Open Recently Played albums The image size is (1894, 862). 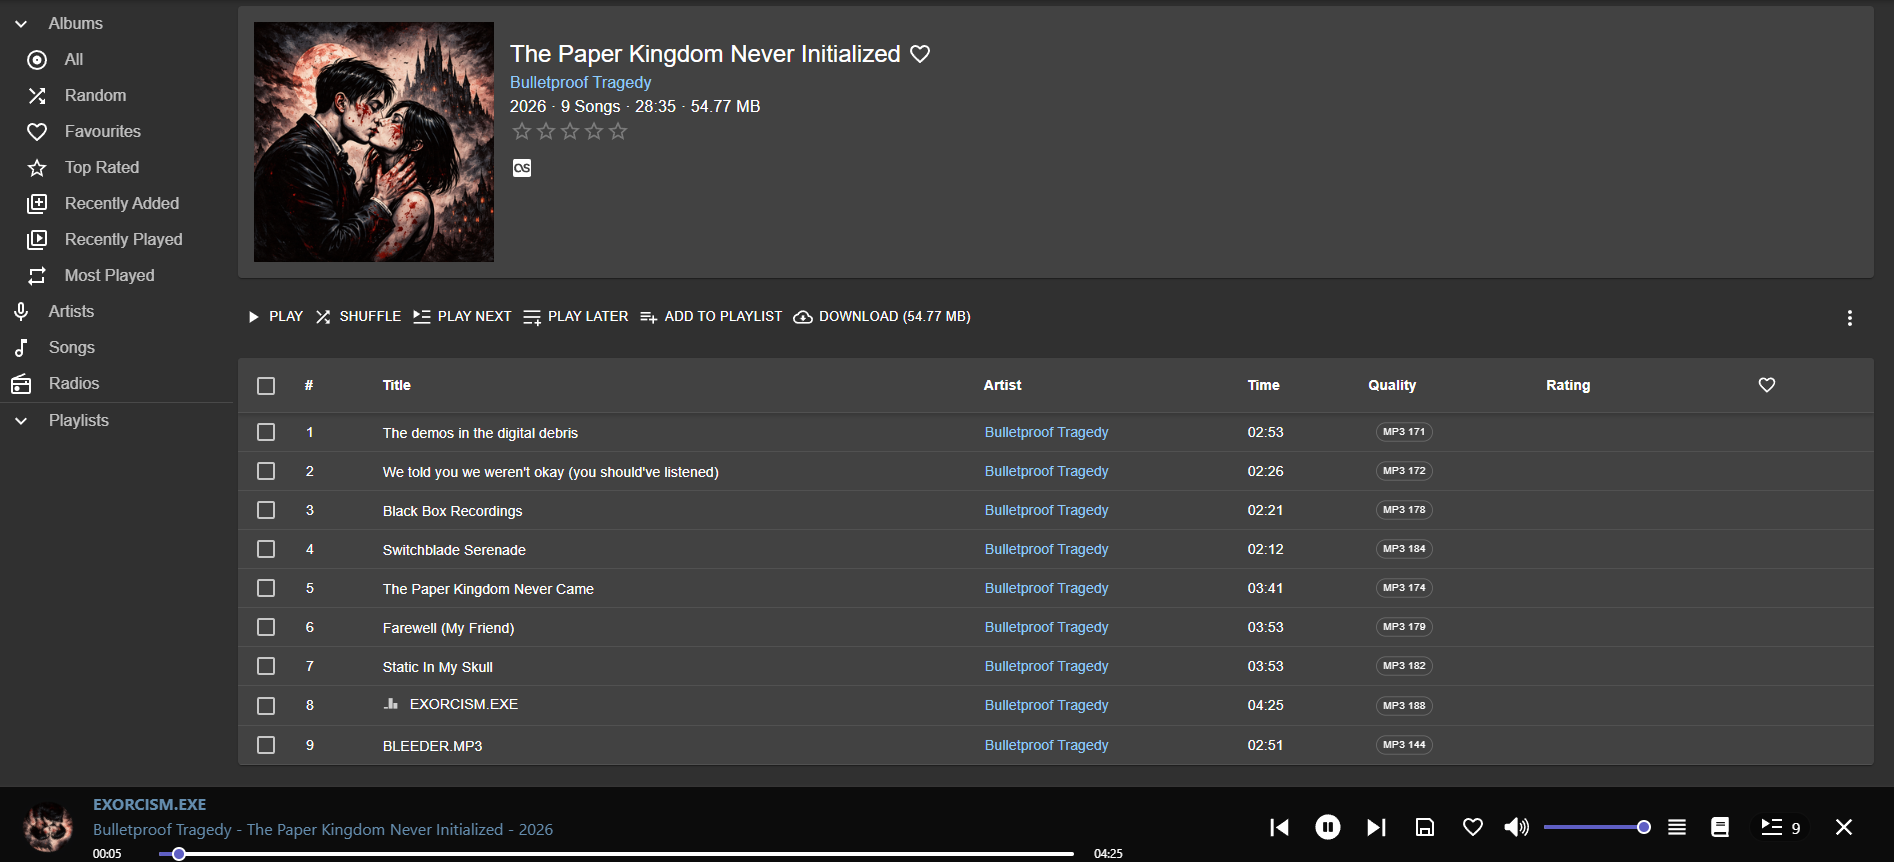[x=123, y=239]
